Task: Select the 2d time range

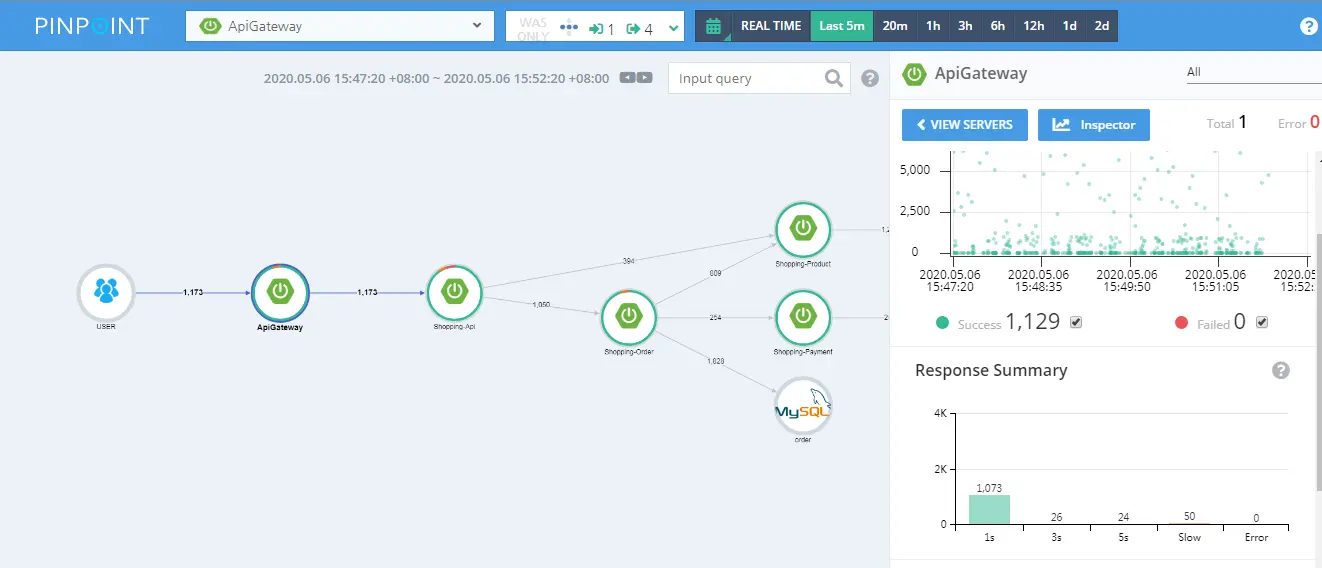Action: 1102,27
